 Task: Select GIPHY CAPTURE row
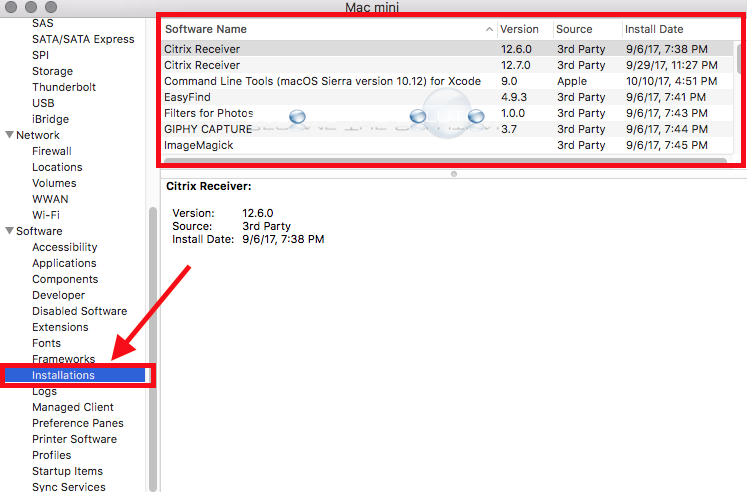[448, 129]
